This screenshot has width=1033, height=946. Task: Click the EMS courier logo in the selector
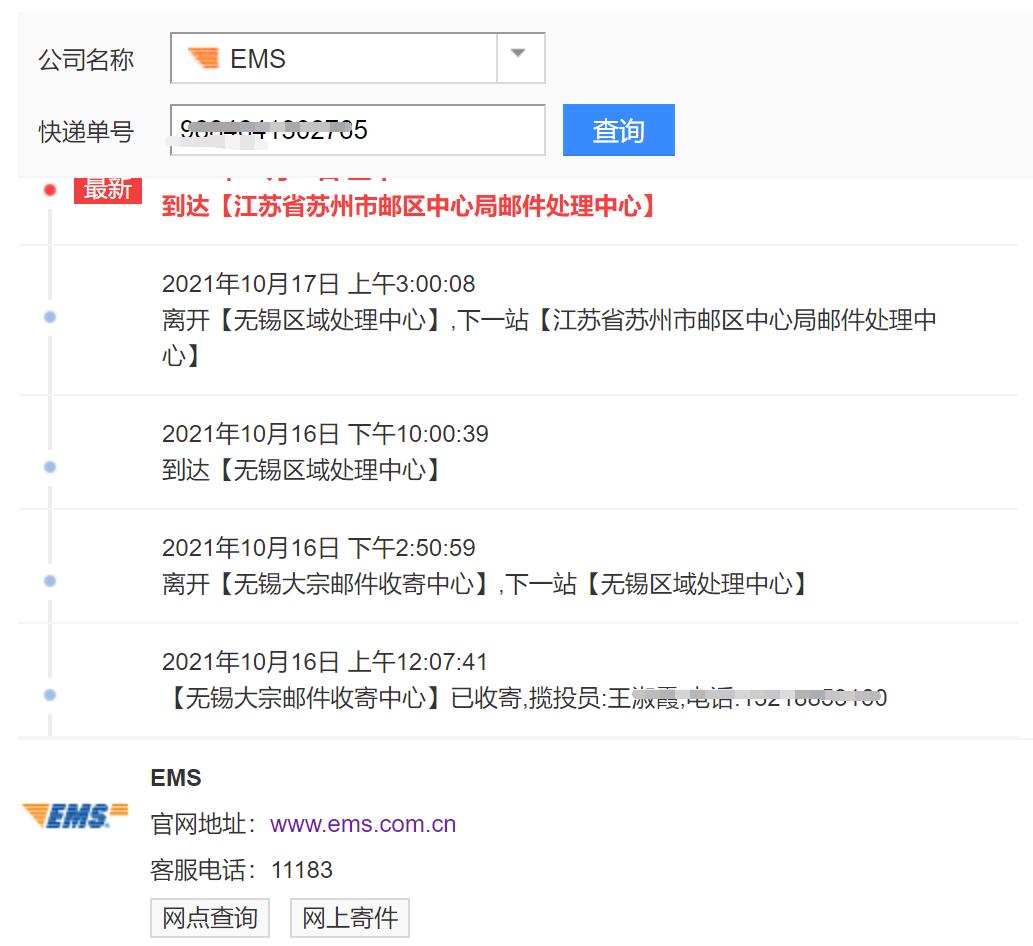[x=204, y=58]
